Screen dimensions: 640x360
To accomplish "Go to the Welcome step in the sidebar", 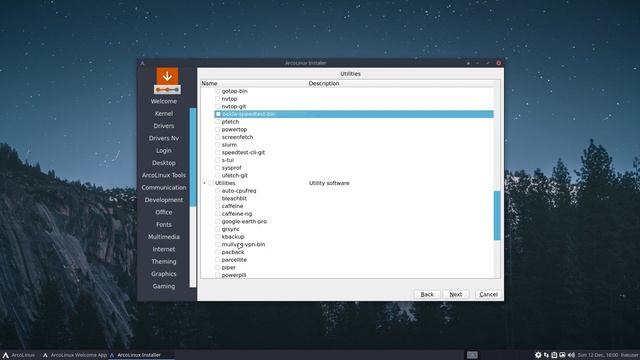I will [x=164, y=101].
